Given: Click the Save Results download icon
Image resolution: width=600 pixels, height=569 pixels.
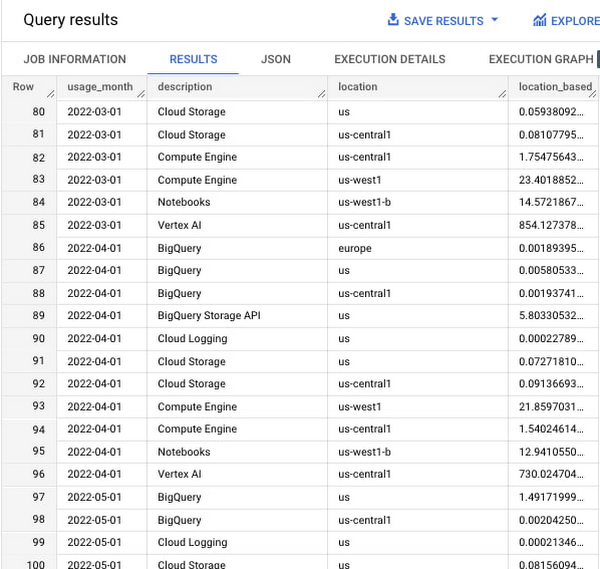Looking at the screenshot, I should click(393, 20).
